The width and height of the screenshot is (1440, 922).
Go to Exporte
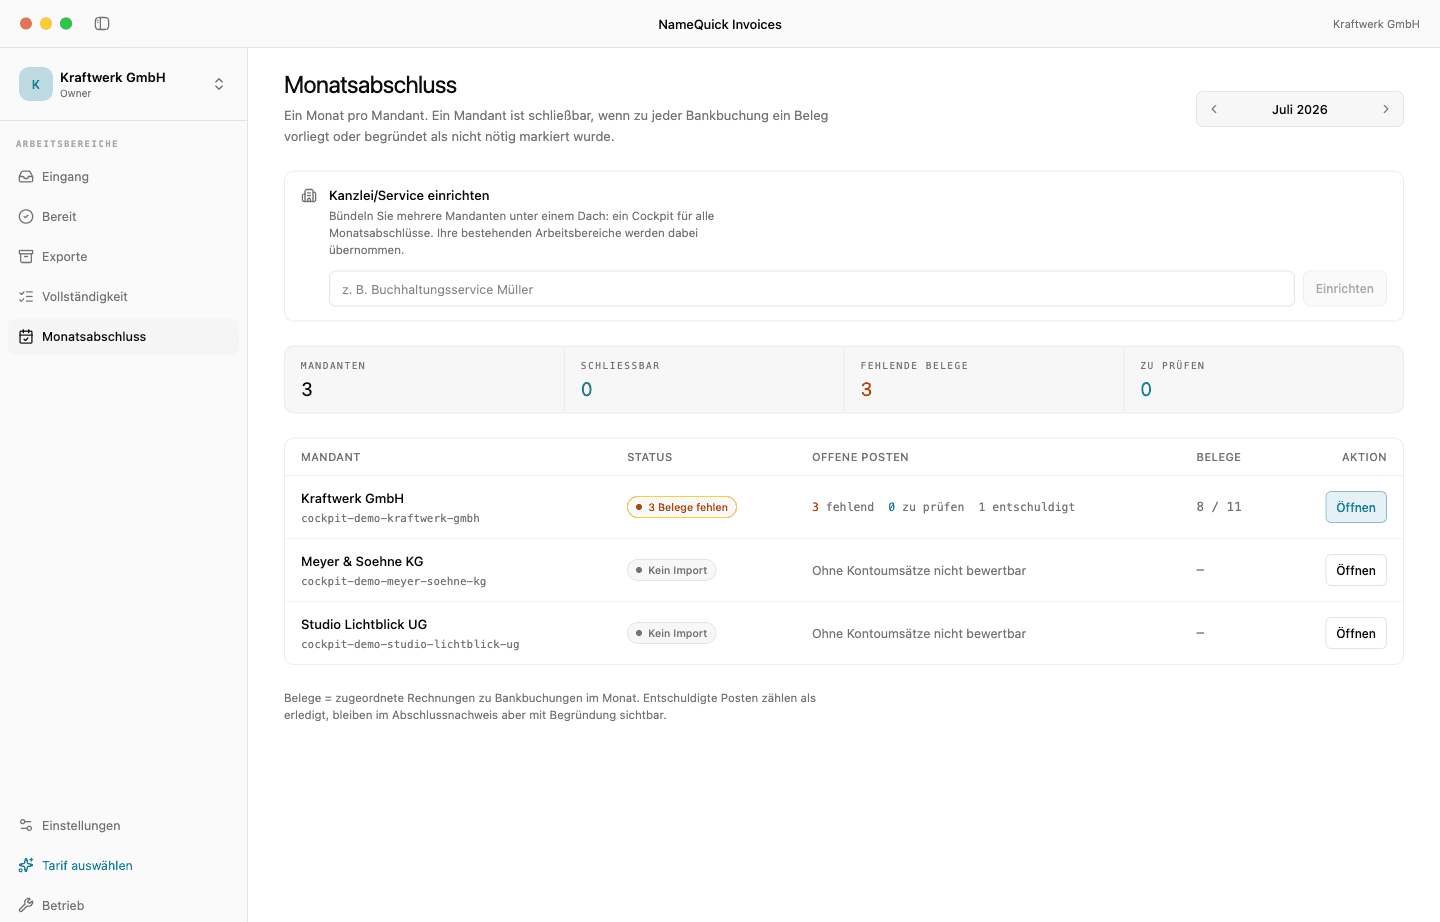(x=123, y=257)
